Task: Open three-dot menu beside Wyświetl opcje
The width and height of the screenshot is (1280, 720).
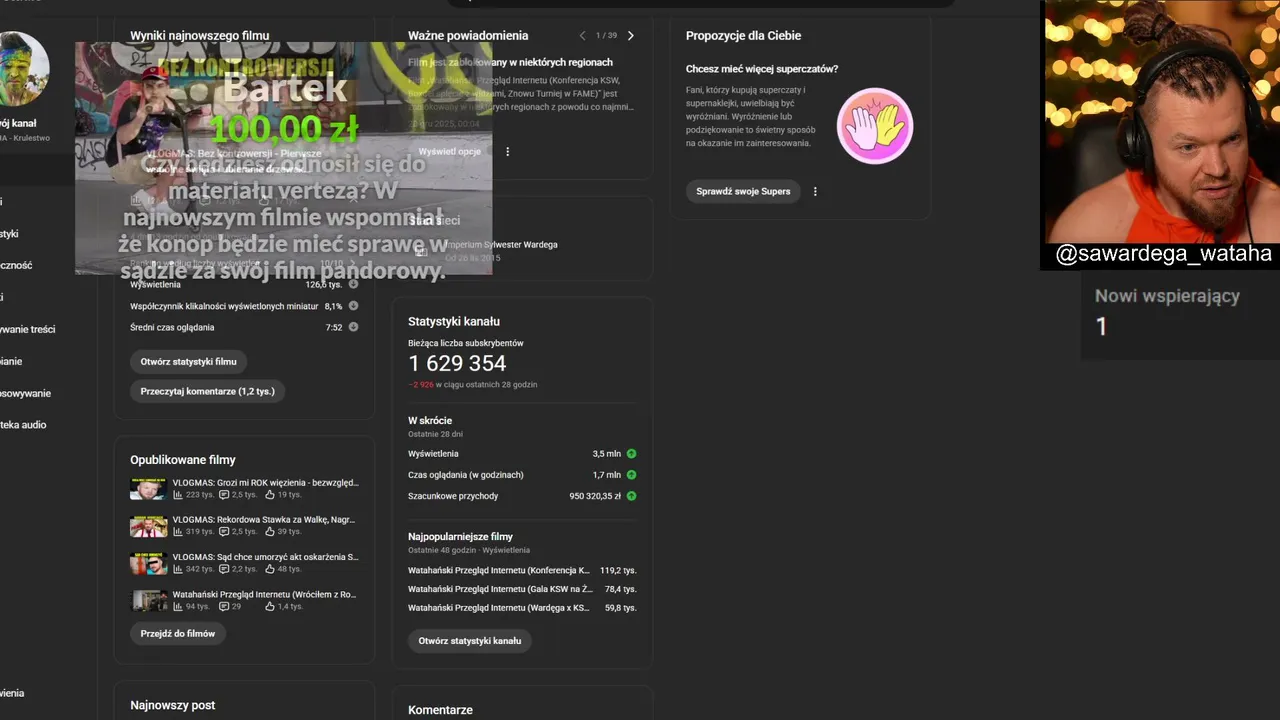Action: 507,152
